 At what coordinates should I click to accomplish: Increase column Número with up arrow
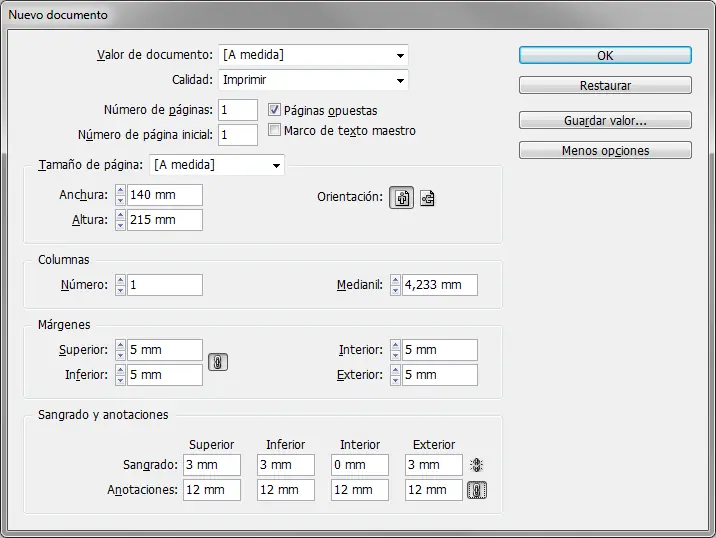[120, 280]
